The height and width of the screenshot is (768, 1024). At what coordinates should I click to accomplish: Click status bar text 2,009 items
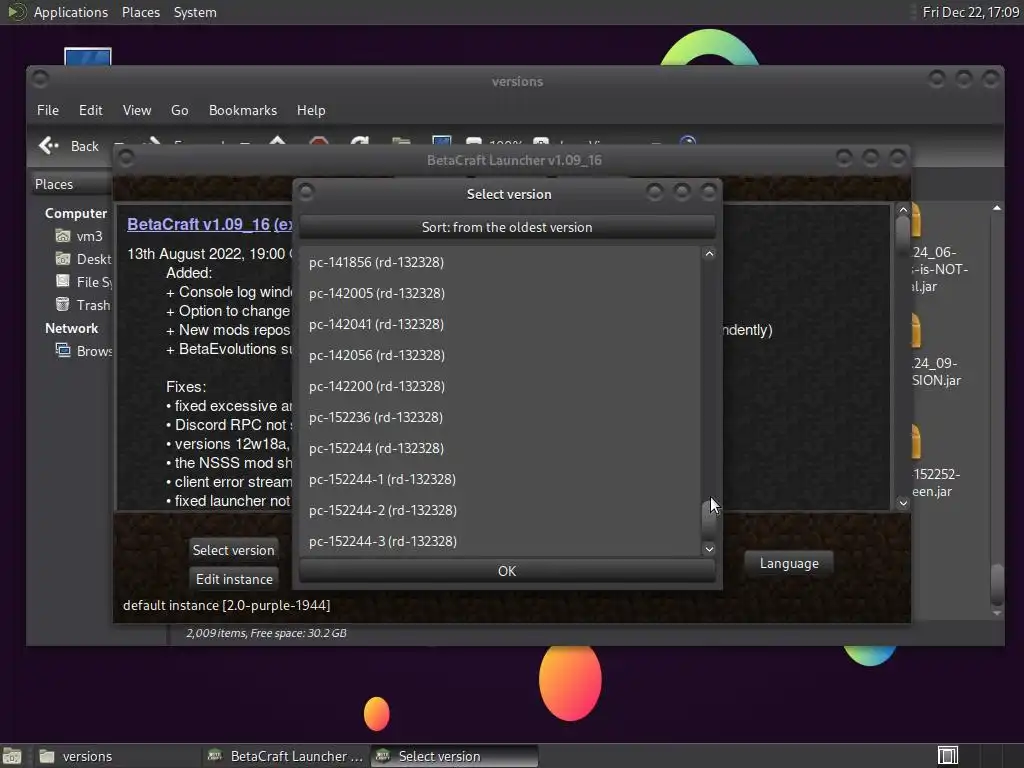pos(266,633)
